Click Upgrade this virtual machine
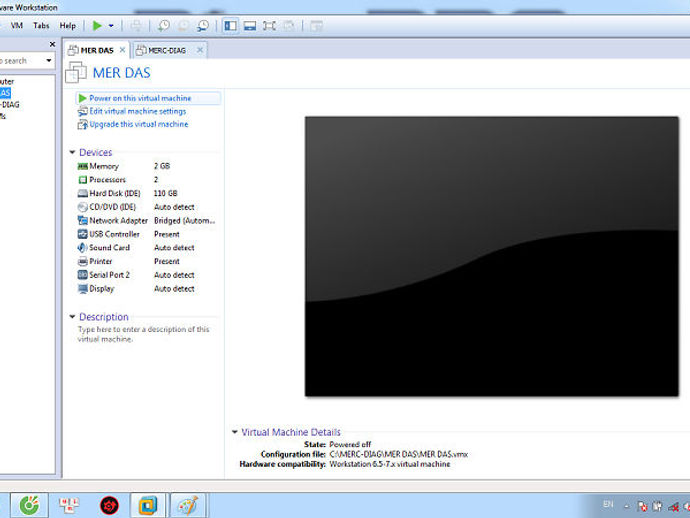 tap(139, 124)
